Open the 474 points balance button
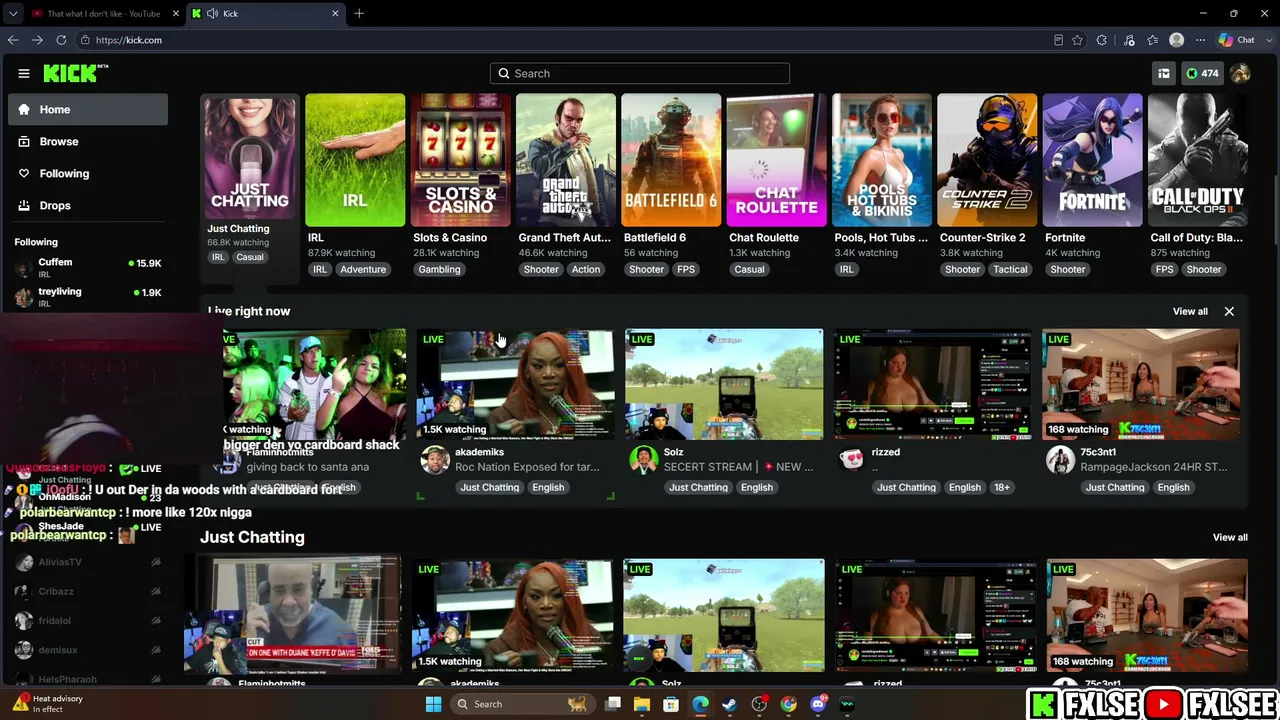The width and height of the screenshot is (1280, 720). [1202, 73]
